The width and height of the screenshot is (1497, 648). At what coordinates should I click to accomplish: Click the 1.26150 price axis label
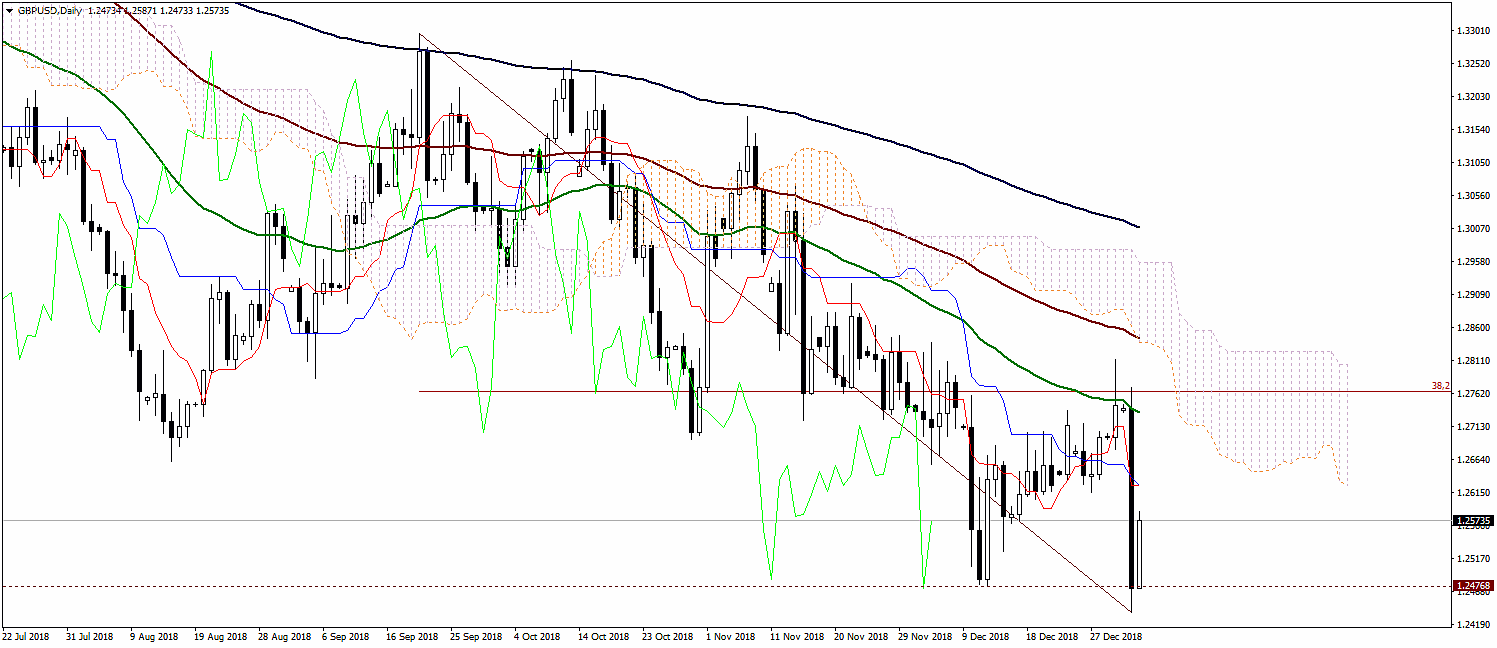tap(1473, 493)
